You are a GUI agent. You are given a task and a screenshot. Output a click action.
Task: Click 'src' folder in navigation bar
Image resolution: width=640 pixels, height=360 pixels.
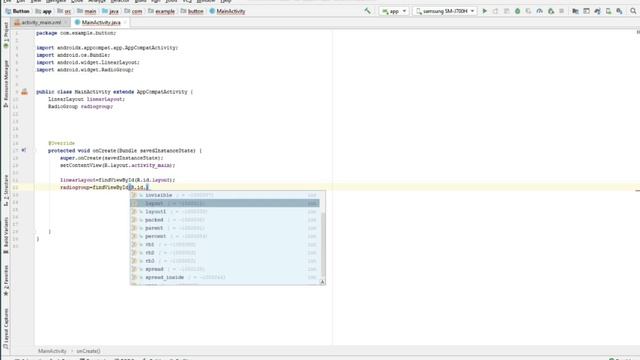(x=64, y=11)
